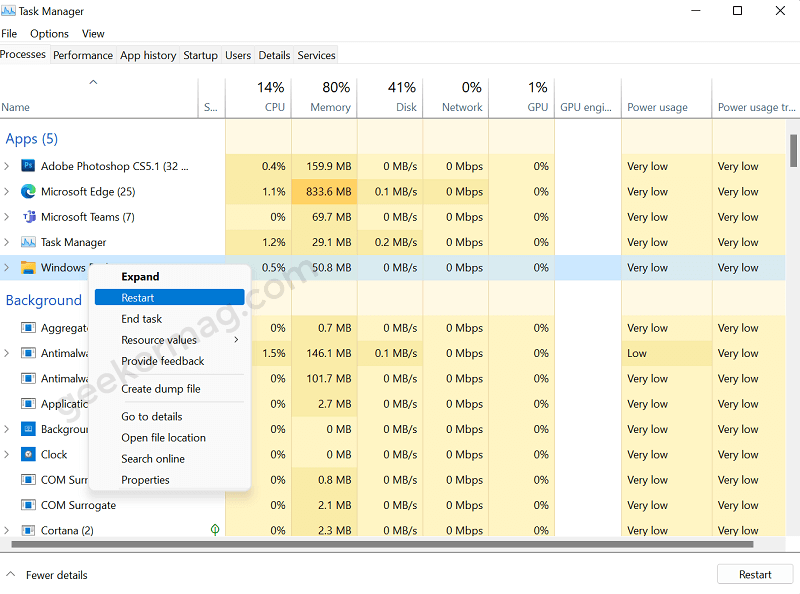
Task: Expand the Adobe Photoshop CS5.1 process group
Action: click(7, 166)
